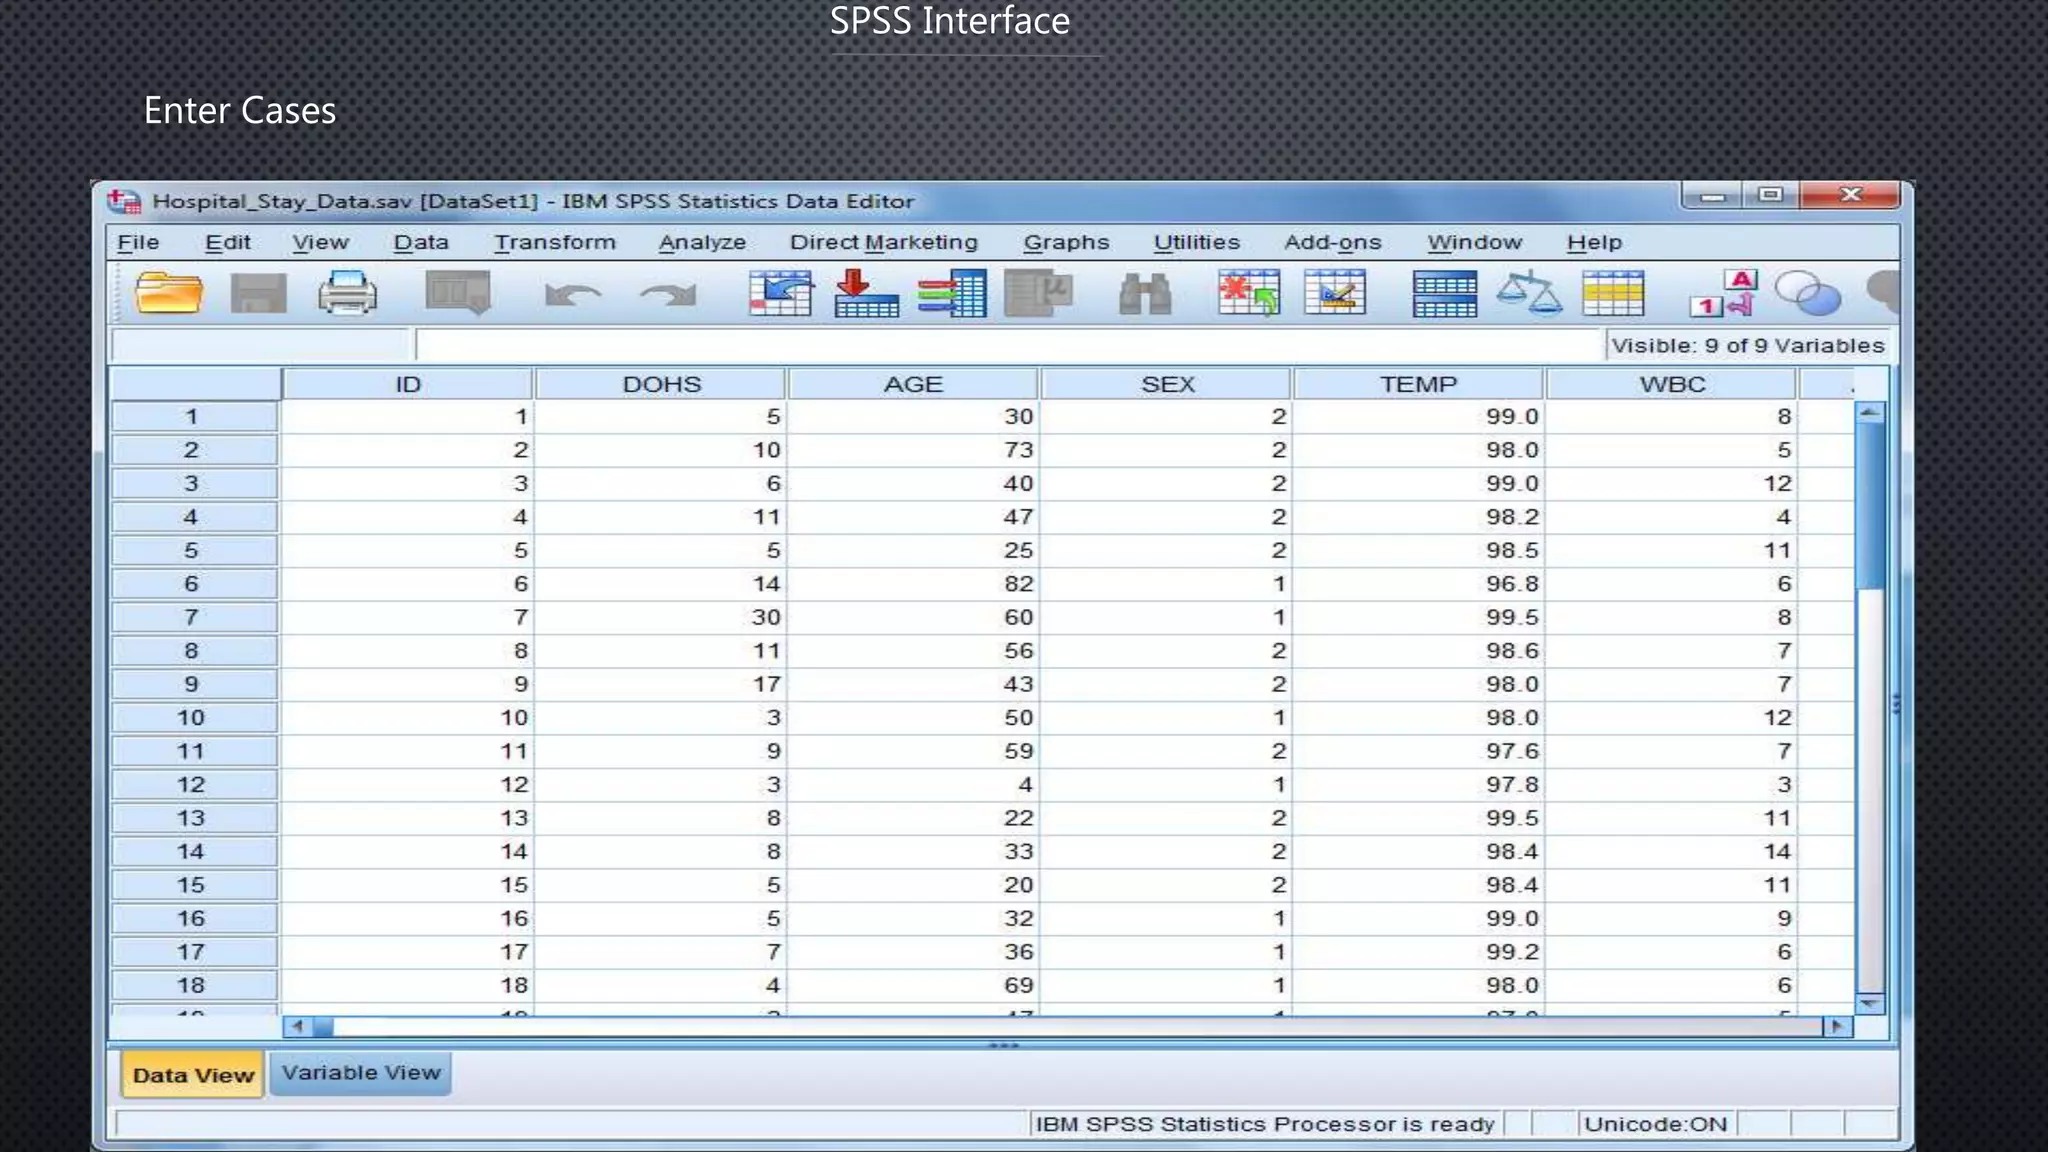Screen dimensions: 2048x1152
Task: Open the Utilities menu
Action: [1196, 242]
